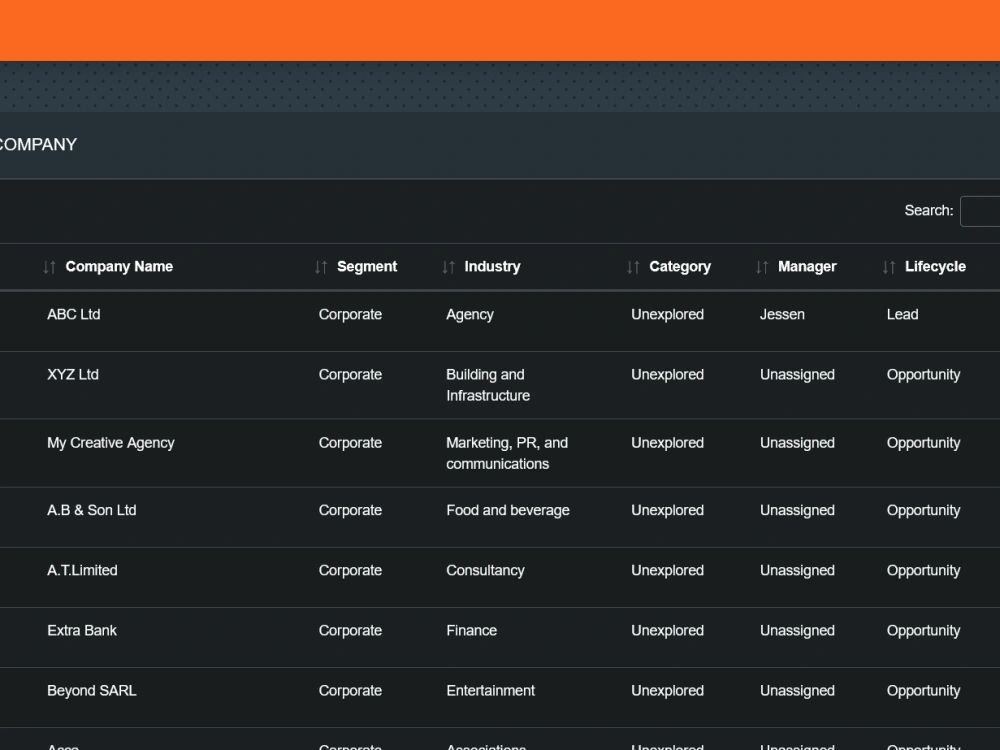
Task: Sort by Lifecycle column arrows
Action: [888, 267]
